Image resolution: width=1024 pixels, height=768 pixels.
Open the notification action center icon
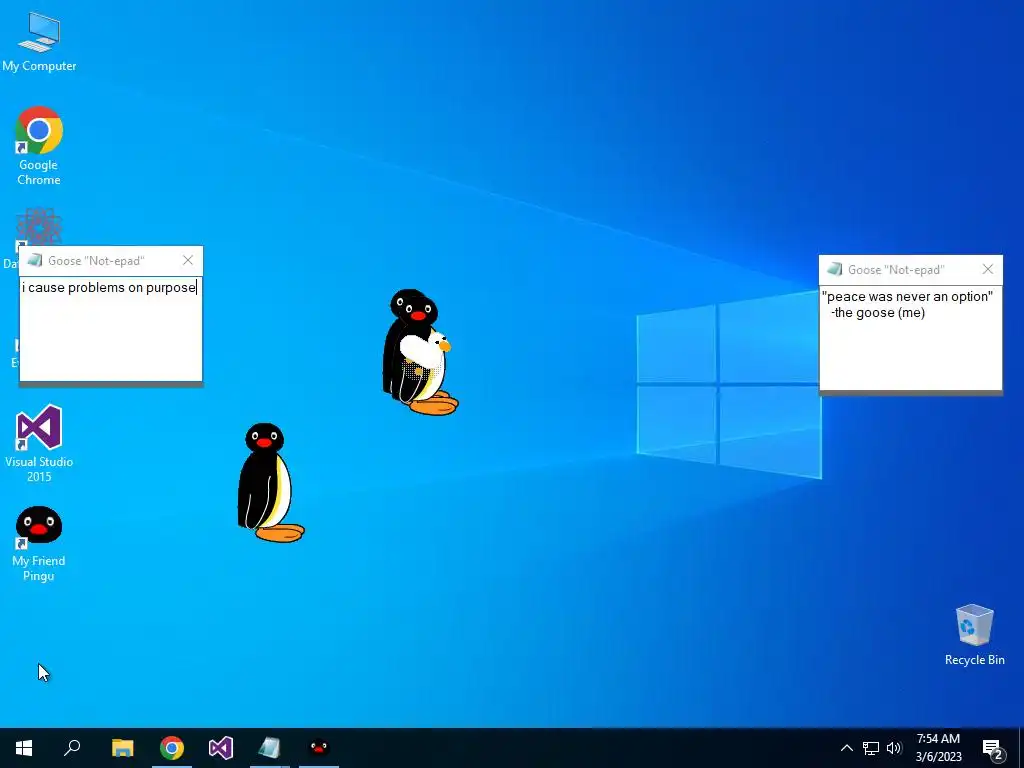(x=993, y=748)
